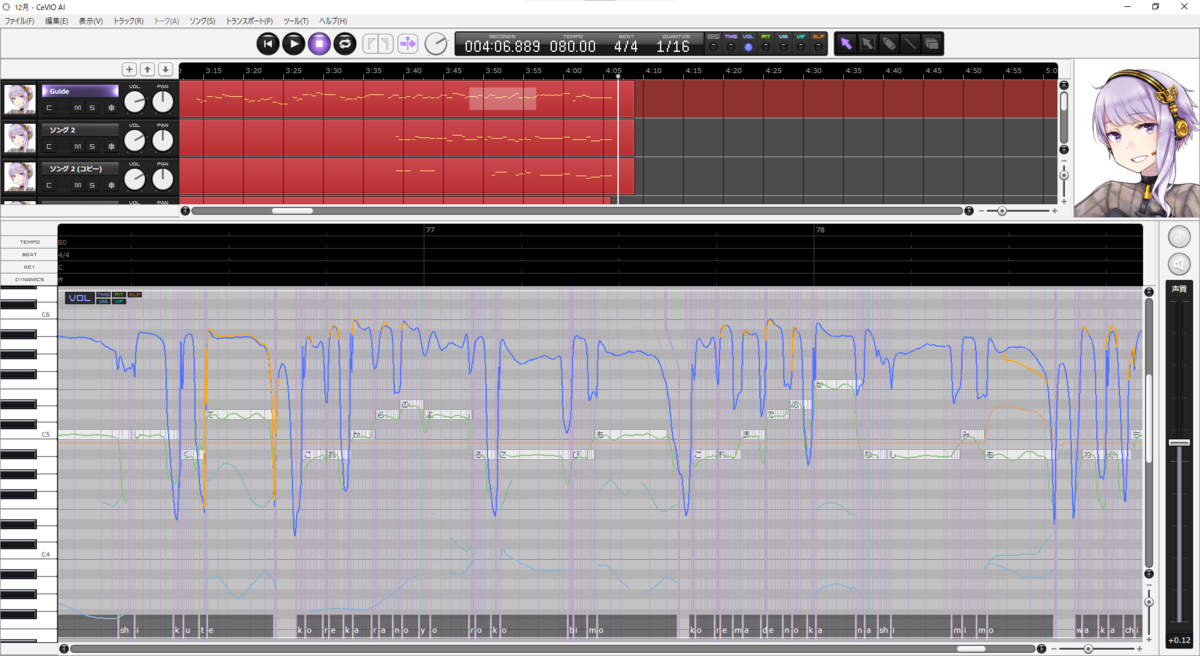Click the Guide track character thumbnail
1200x656 pixels.
tap(19, 100)
